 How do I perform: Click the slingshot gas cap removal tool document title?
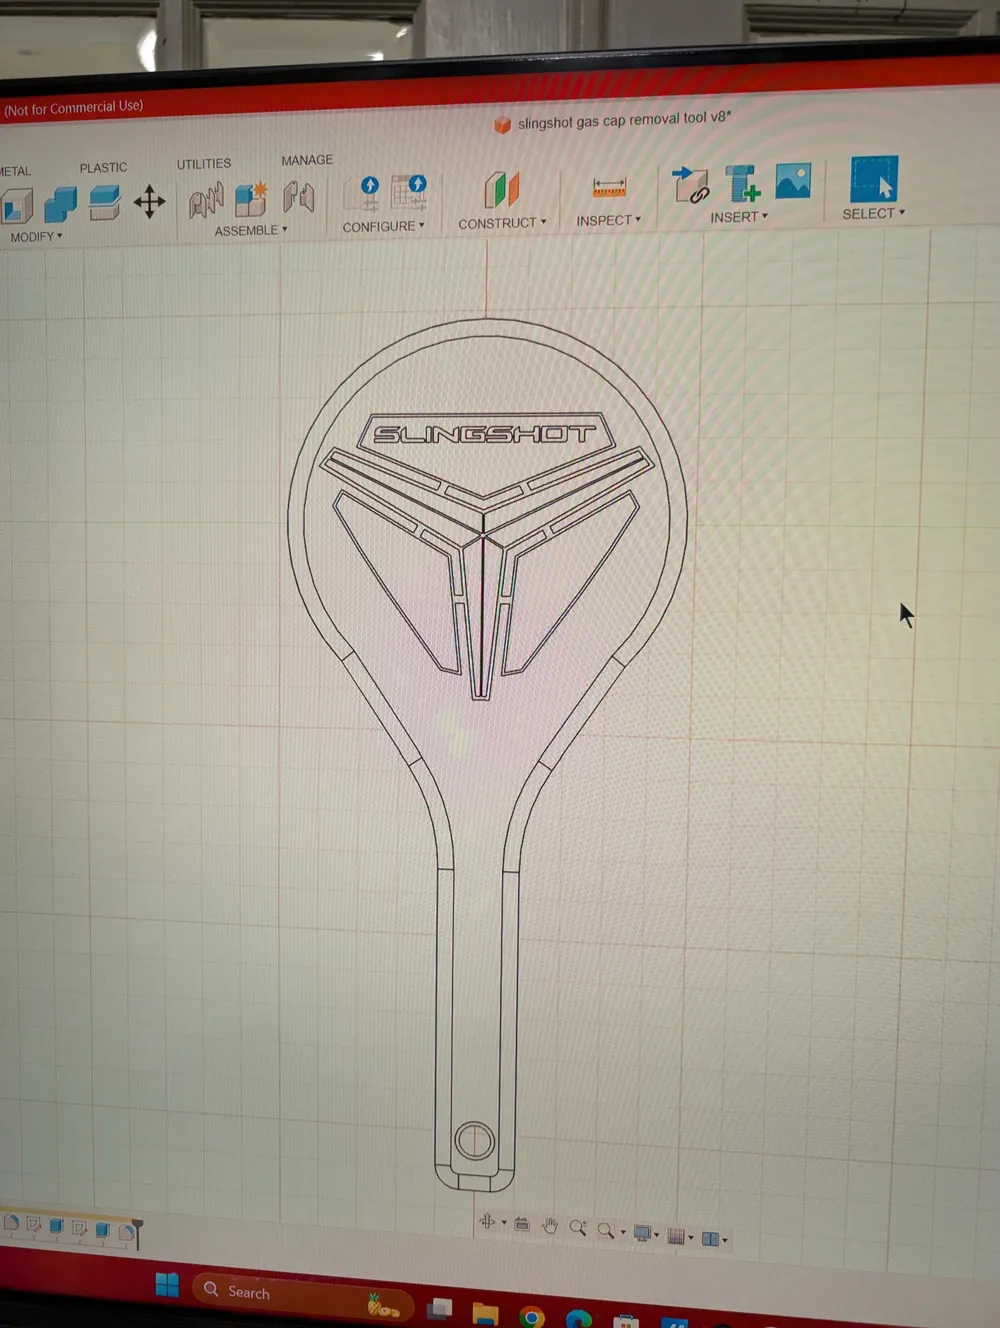point(624,120)
